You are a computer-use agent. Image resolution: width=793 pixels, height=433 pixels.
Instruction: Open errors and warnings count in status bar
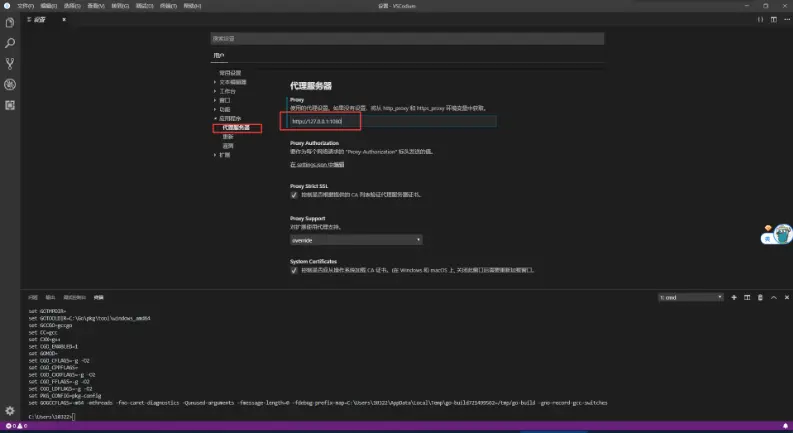[16, 426]
